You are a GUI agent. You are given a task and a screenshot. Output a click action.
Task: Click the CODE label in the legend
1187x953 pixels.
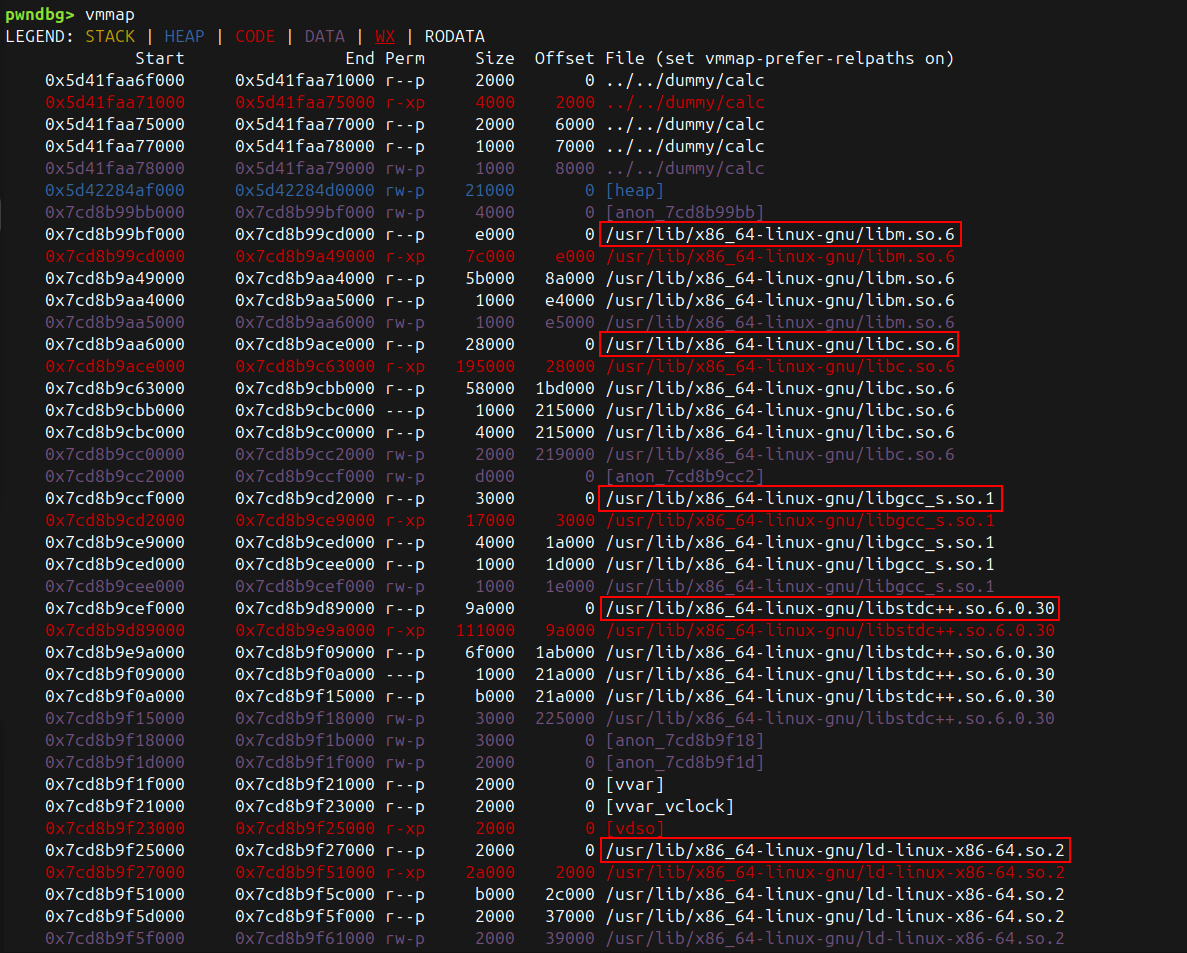point(255,37)
